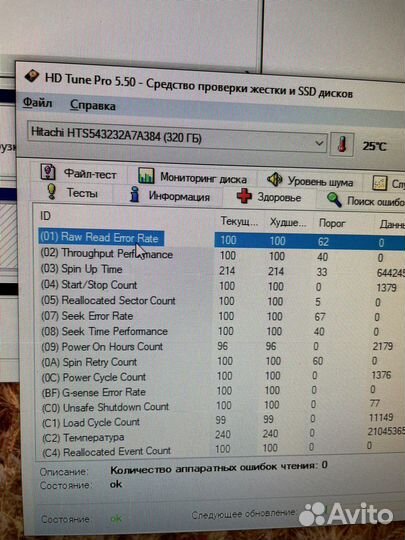Open the Тесты tab
The height and width of the screenshot is (540, 405).
coord(72,192)
